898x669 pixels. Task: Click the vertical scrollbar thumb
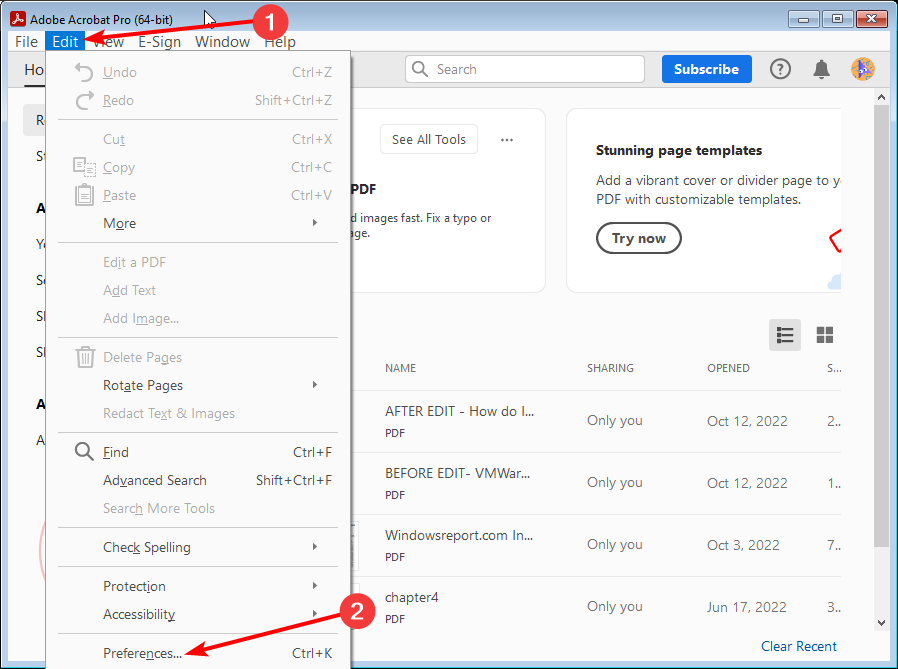point(881,325)
